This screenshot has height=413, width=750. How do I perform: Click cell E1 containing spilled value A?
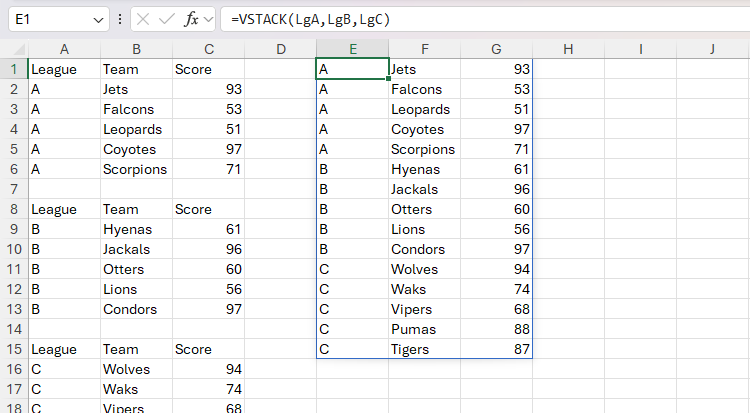(x=352, y=69)
